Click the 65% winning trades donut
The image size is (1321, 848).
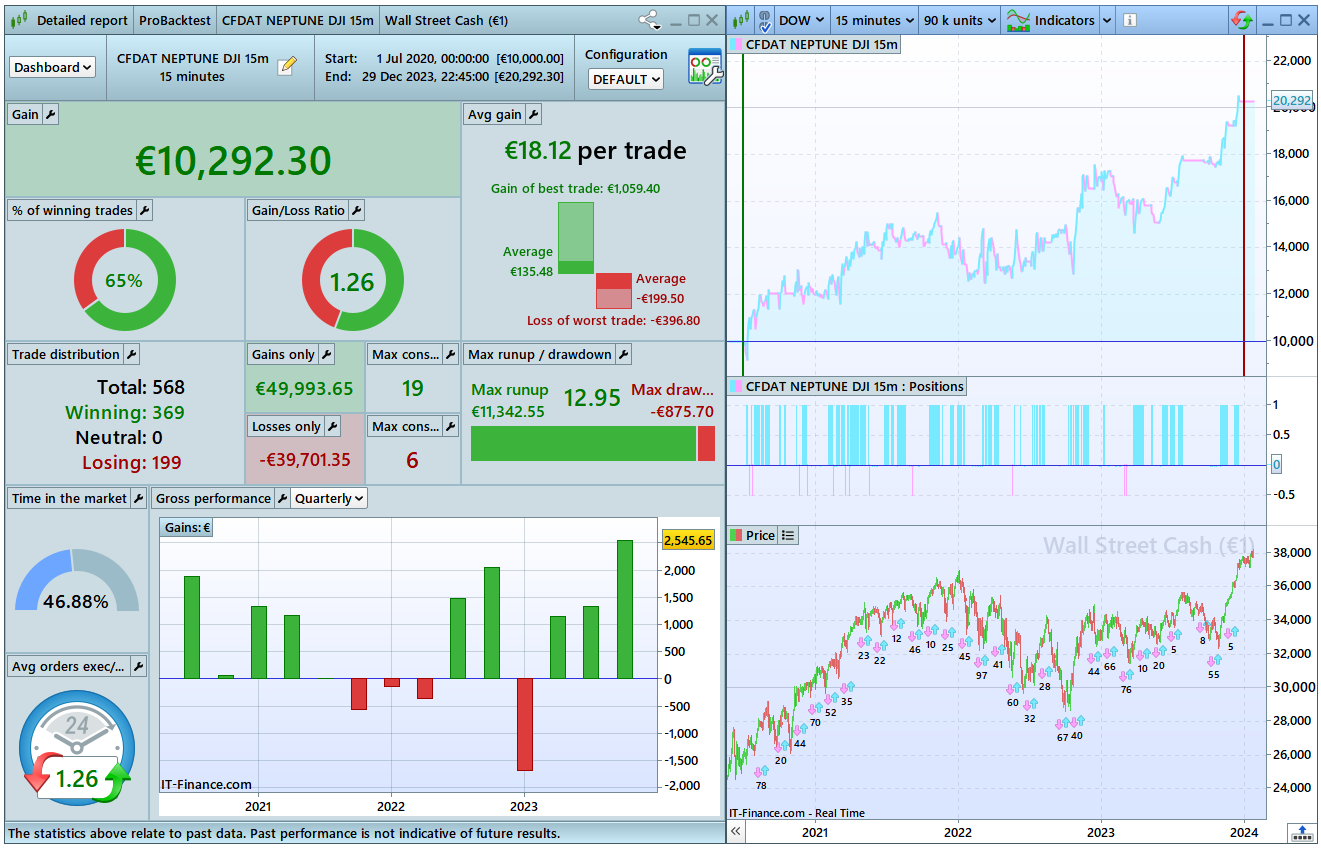tap(125, 281)
